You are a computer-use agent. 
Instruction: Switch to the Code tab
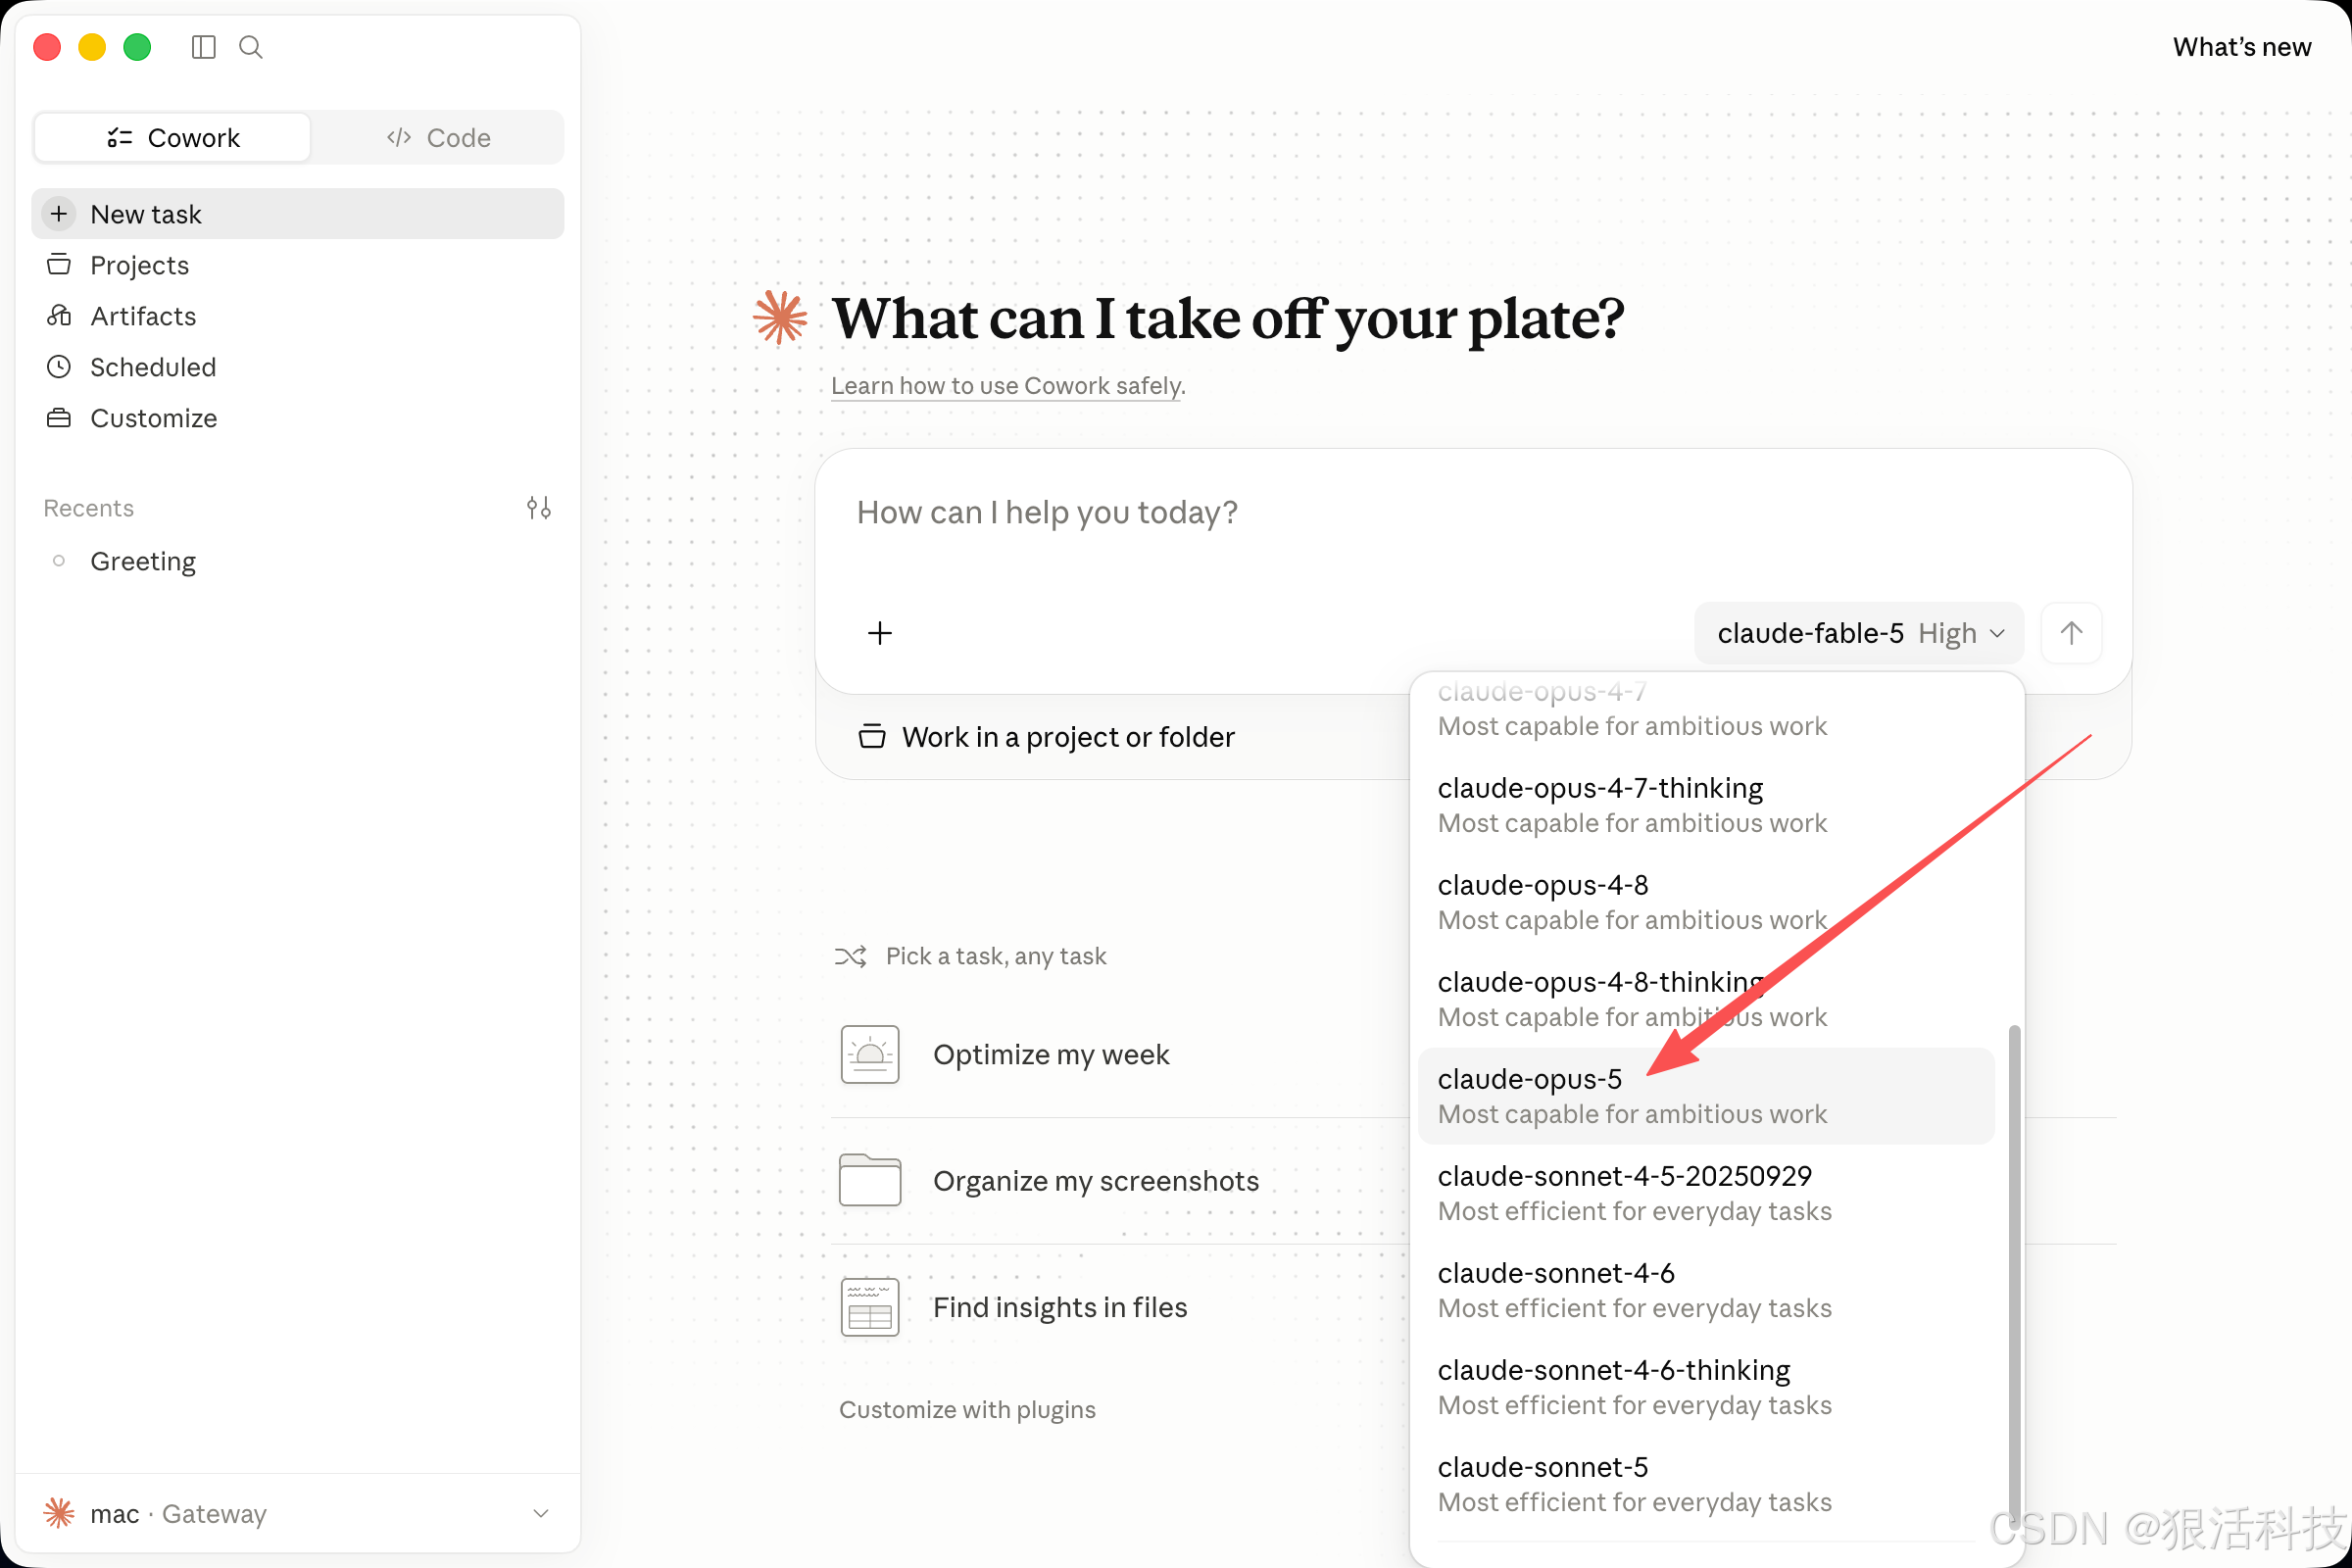pos(438,137)
